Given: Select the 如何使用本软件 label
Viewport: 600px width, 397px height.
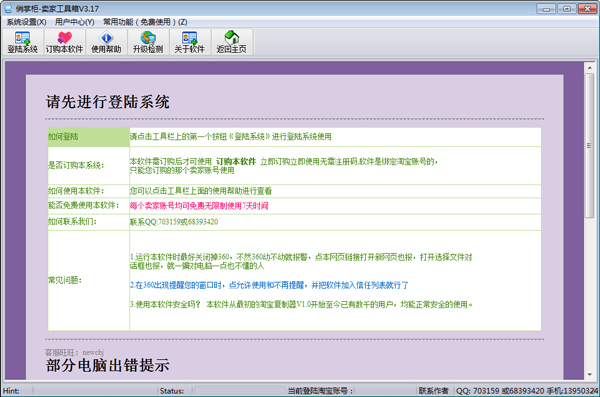Looking at the screenshot, I should click(76, 191).
